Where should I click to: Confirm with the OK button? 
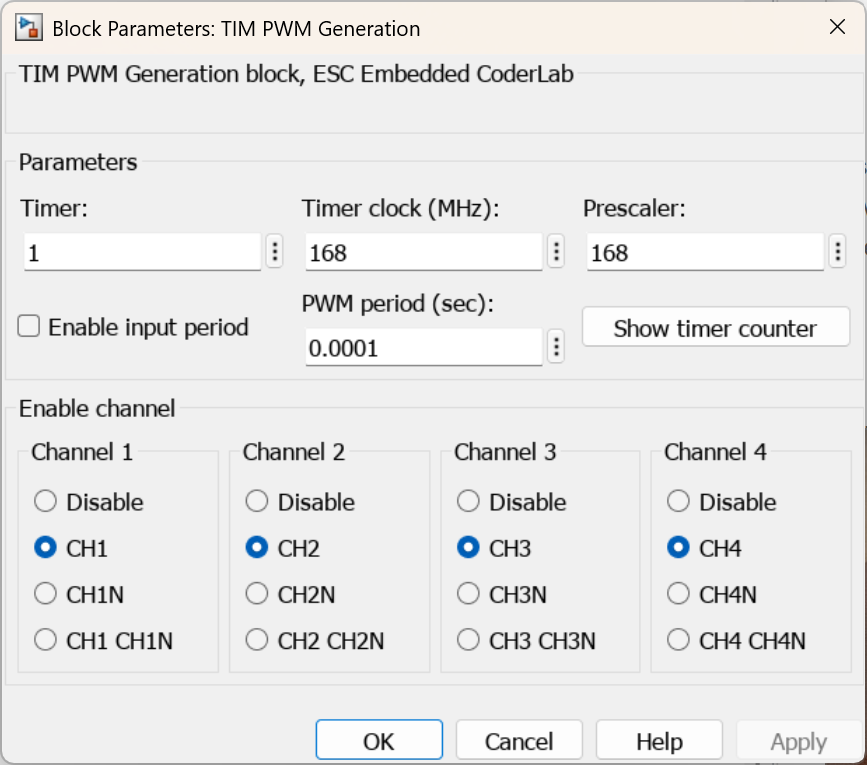point(379,740)
